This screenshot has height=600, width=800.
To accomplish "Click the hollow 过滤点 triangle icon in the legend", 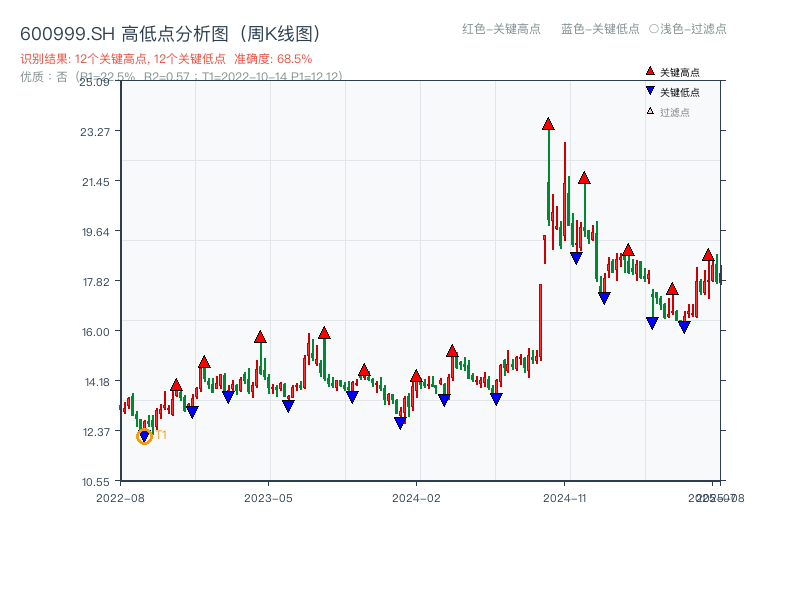I will (x=650, y=110).
